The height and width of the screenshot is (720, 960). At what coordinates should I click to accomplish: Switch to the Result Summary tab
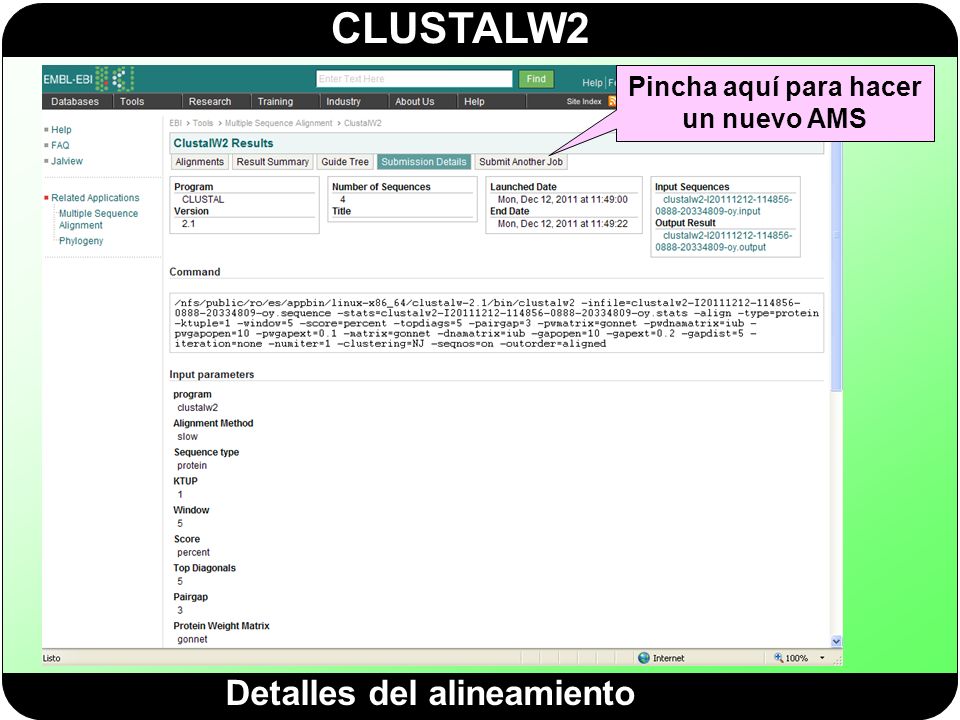[x=272, y=162]
